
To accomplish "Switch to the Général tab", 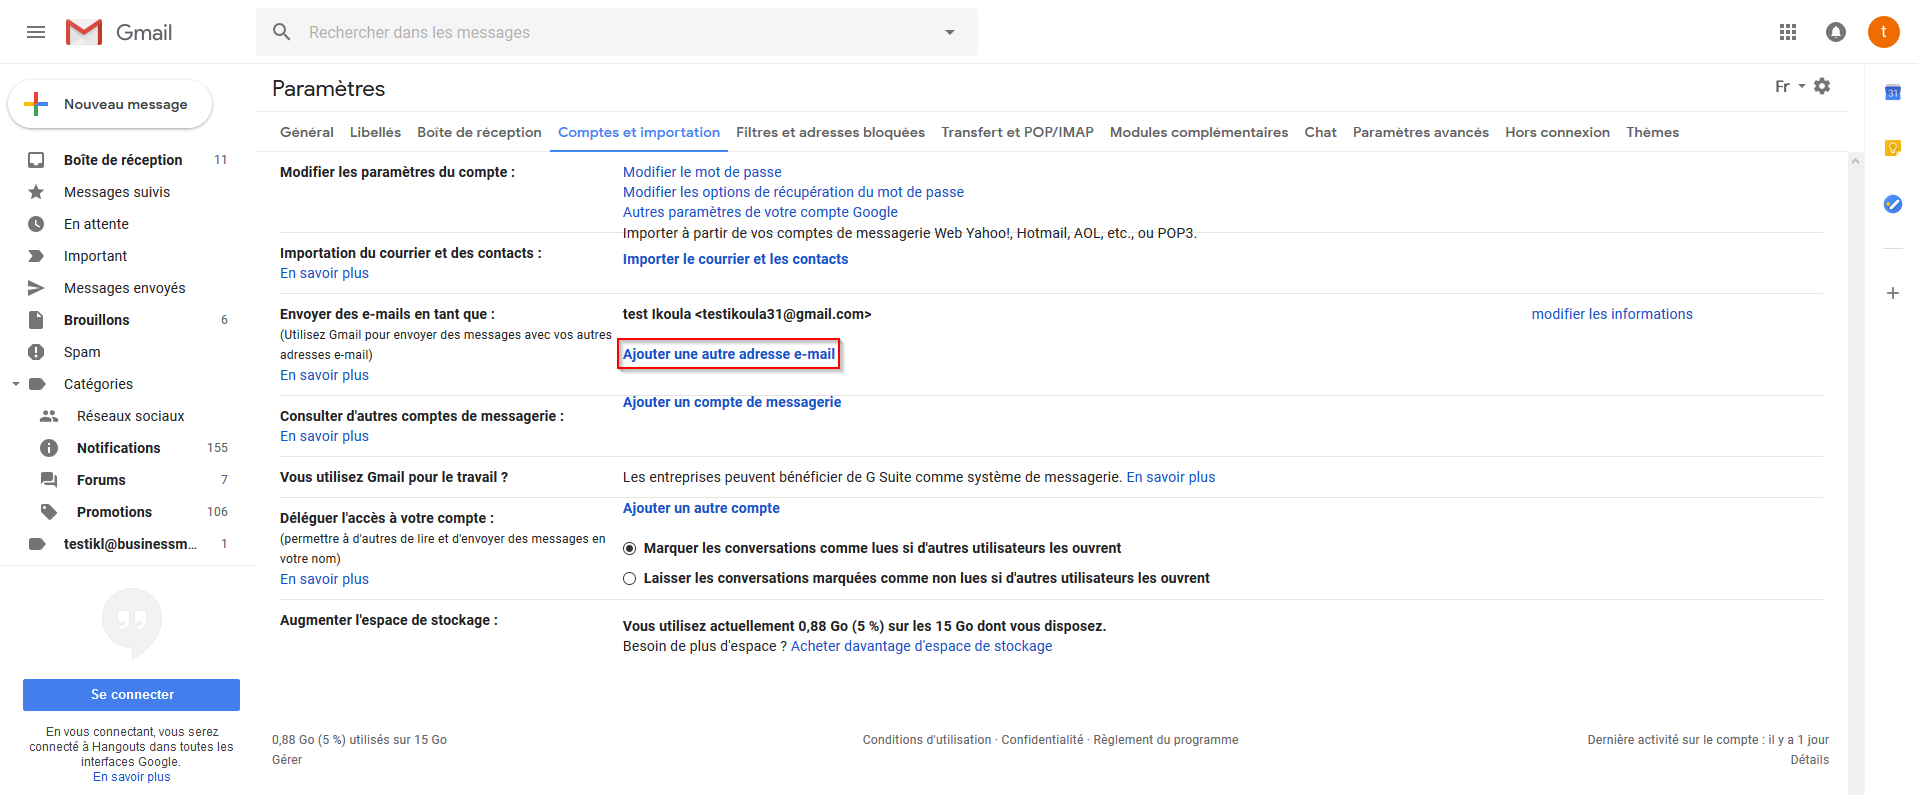I will point(307,132).
